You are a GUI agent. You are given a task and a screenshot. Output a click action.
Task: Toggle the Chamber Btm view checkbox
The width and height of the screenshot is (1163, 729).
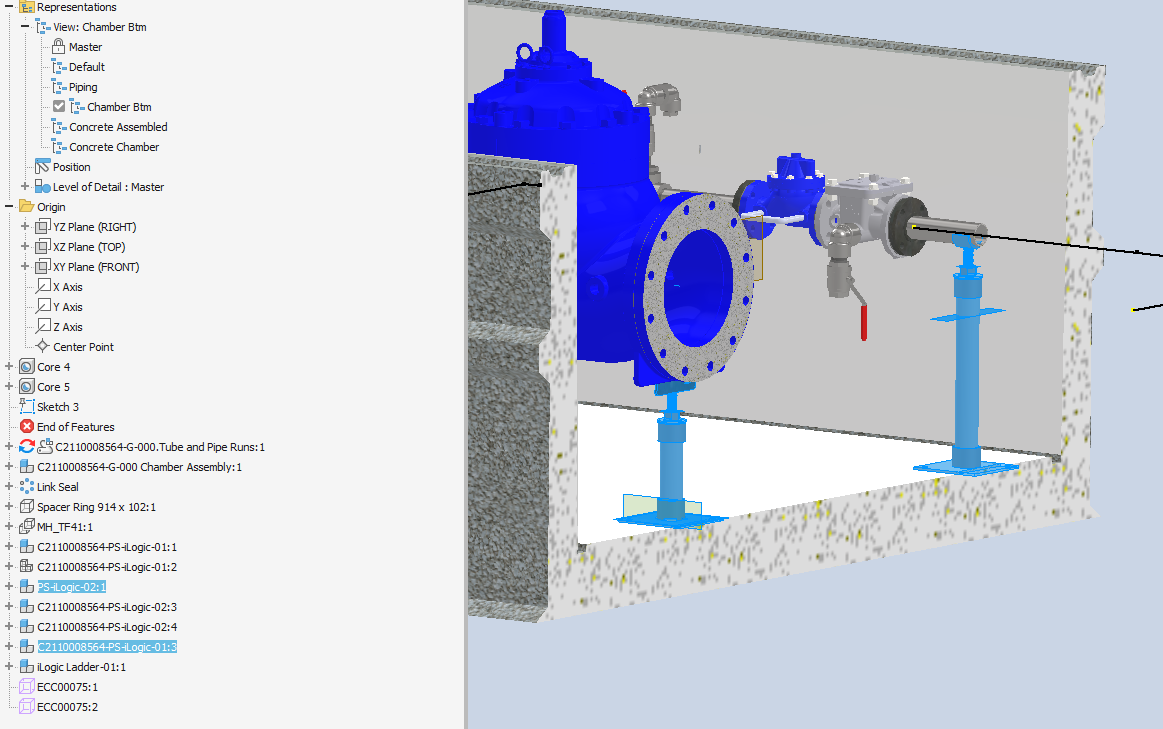[57, 106]
